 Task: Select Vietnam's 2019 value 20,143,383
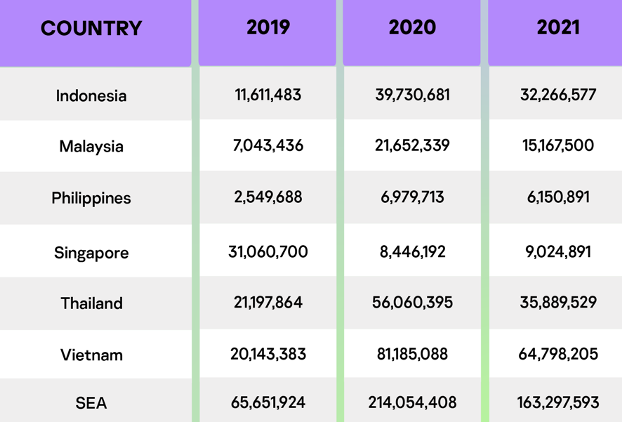point(268,354)
